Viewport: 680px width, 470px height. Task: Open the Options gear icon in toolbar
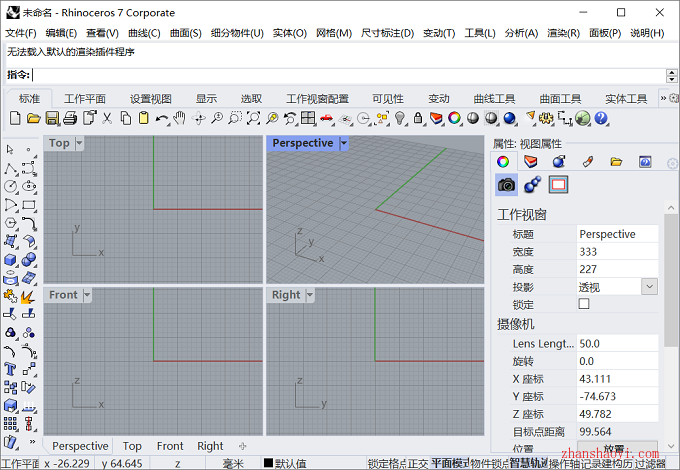click(546, 118)
